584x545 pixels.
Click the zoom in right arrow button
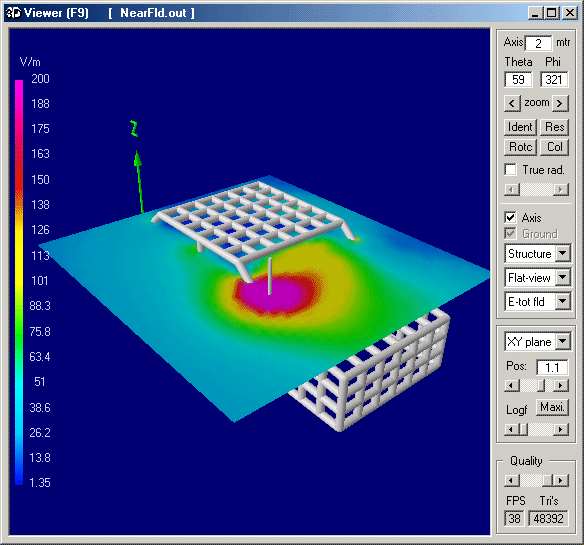[x=560, y=103]
